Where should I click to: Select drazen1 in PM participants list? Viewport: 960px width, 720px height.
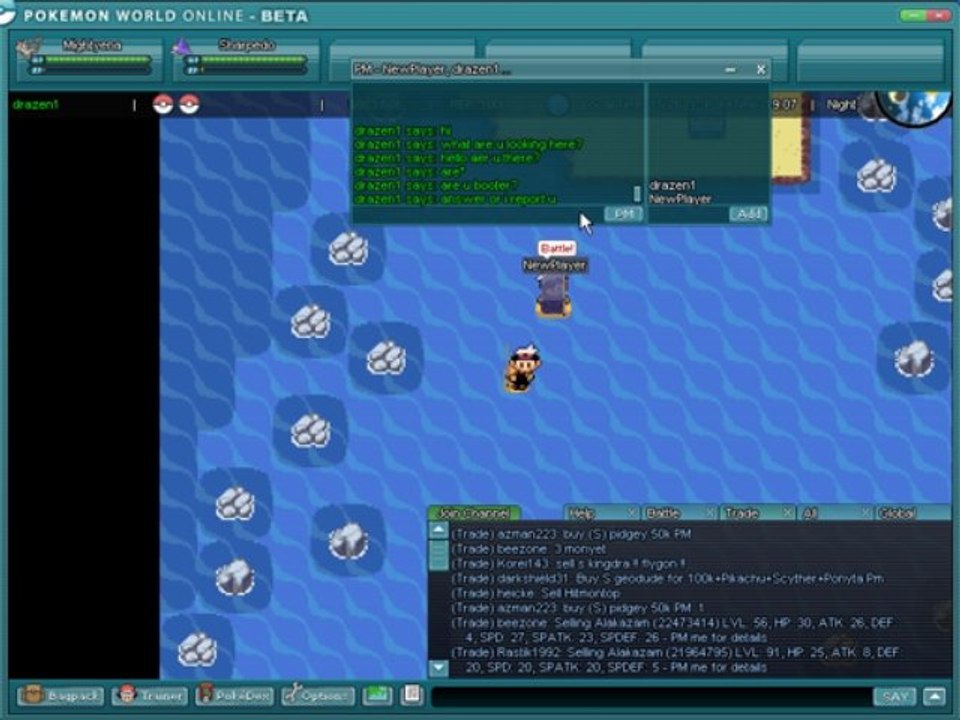[672, 185]
